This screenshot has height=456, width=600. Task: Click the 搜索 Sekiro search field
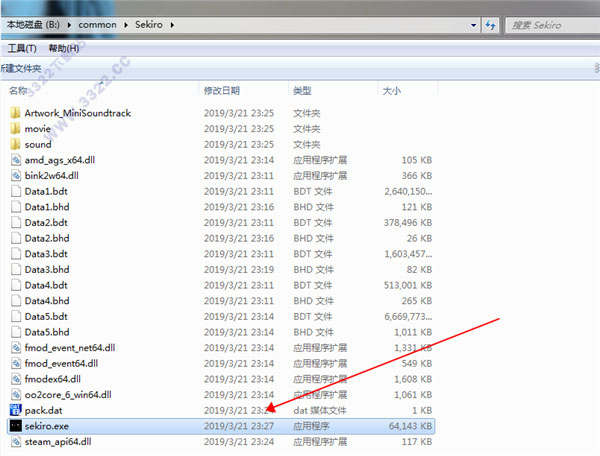point(550,24)
